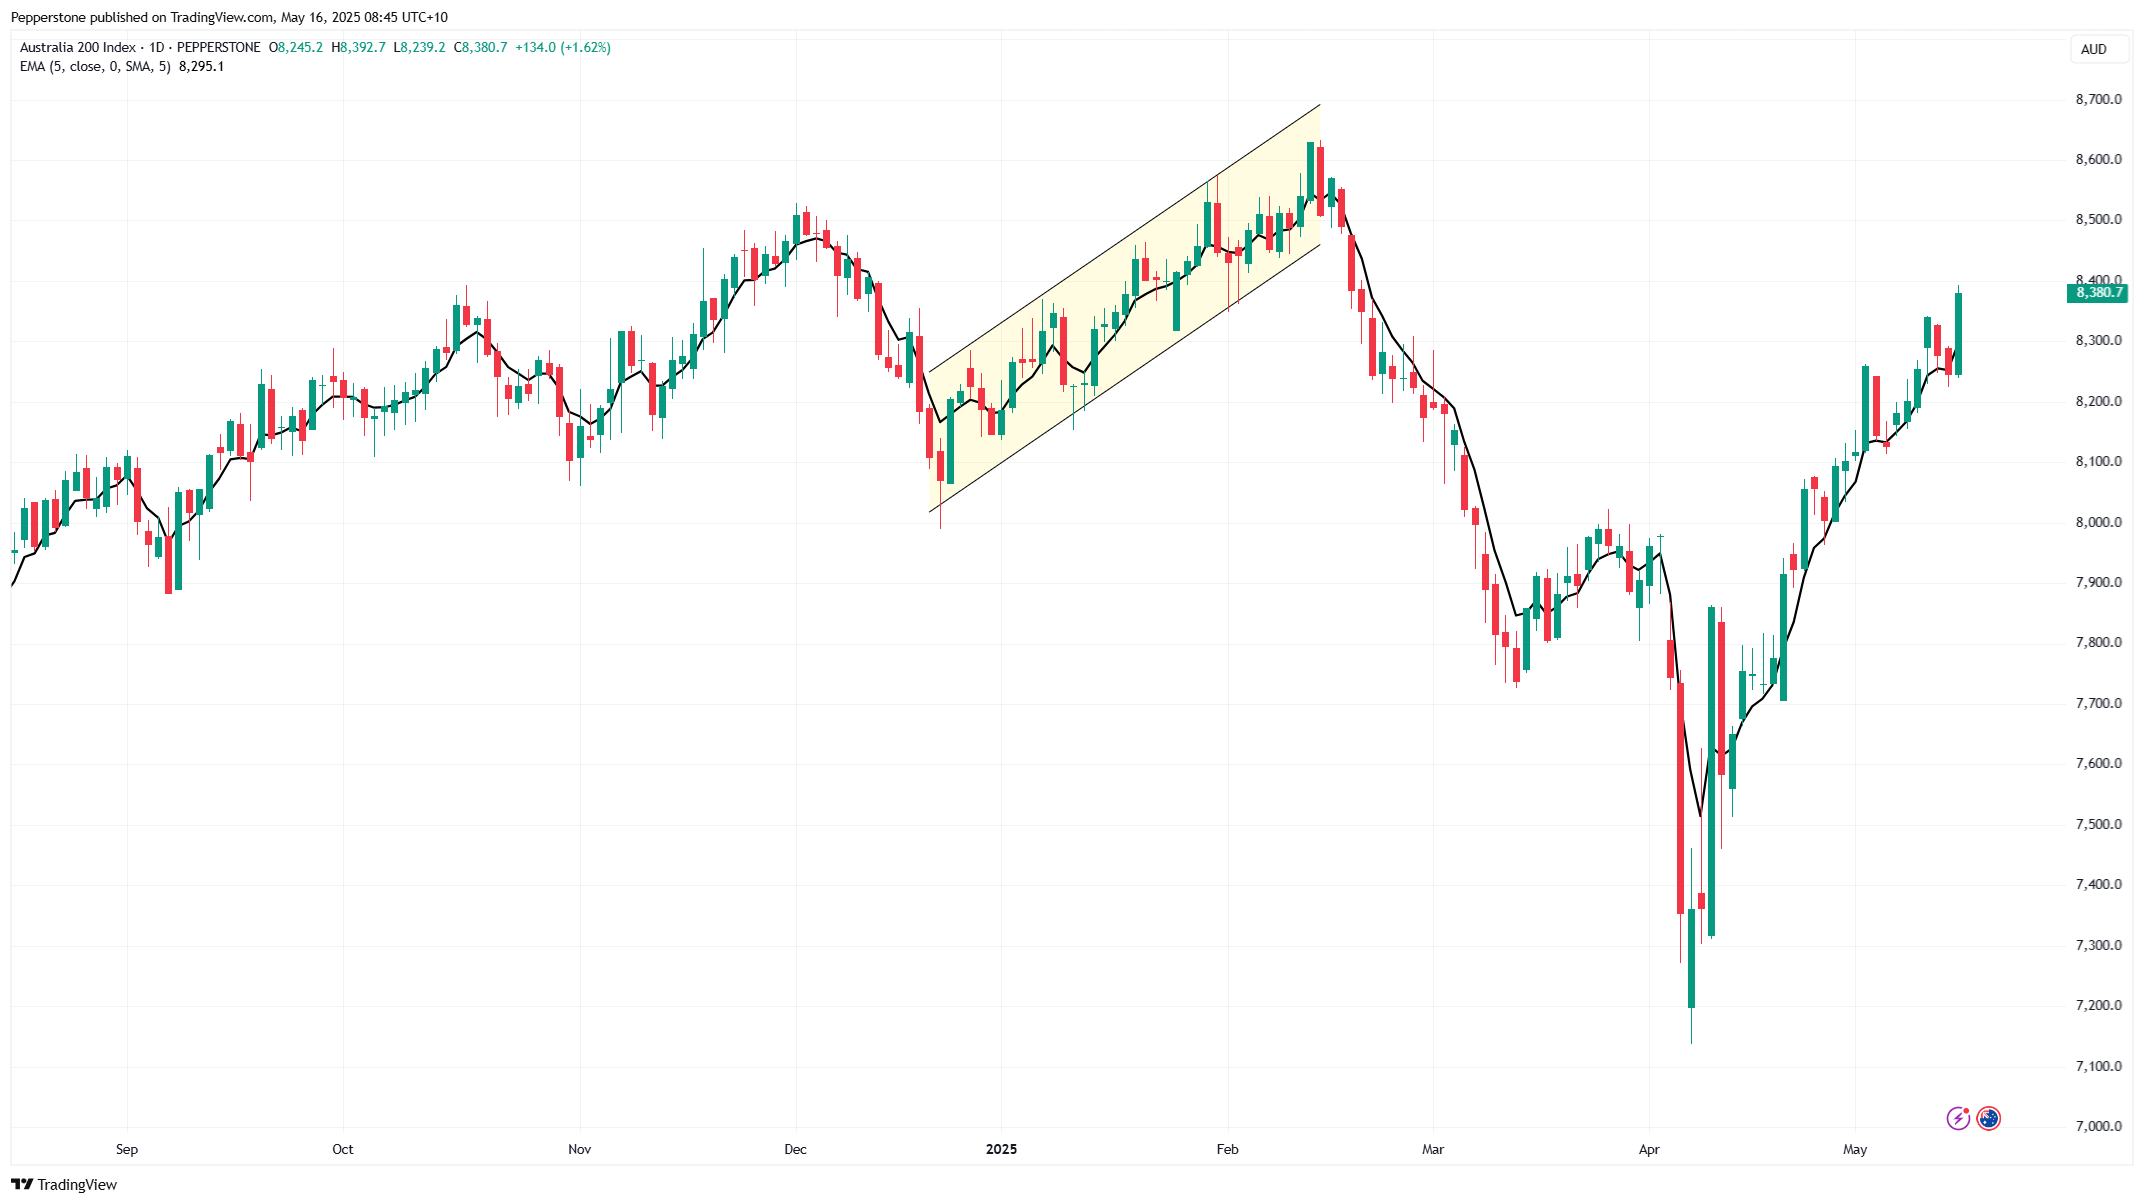Click the Australia 200 Index symbol title
This screenshot has width=2144, height=1204.
tap(78, 47)
